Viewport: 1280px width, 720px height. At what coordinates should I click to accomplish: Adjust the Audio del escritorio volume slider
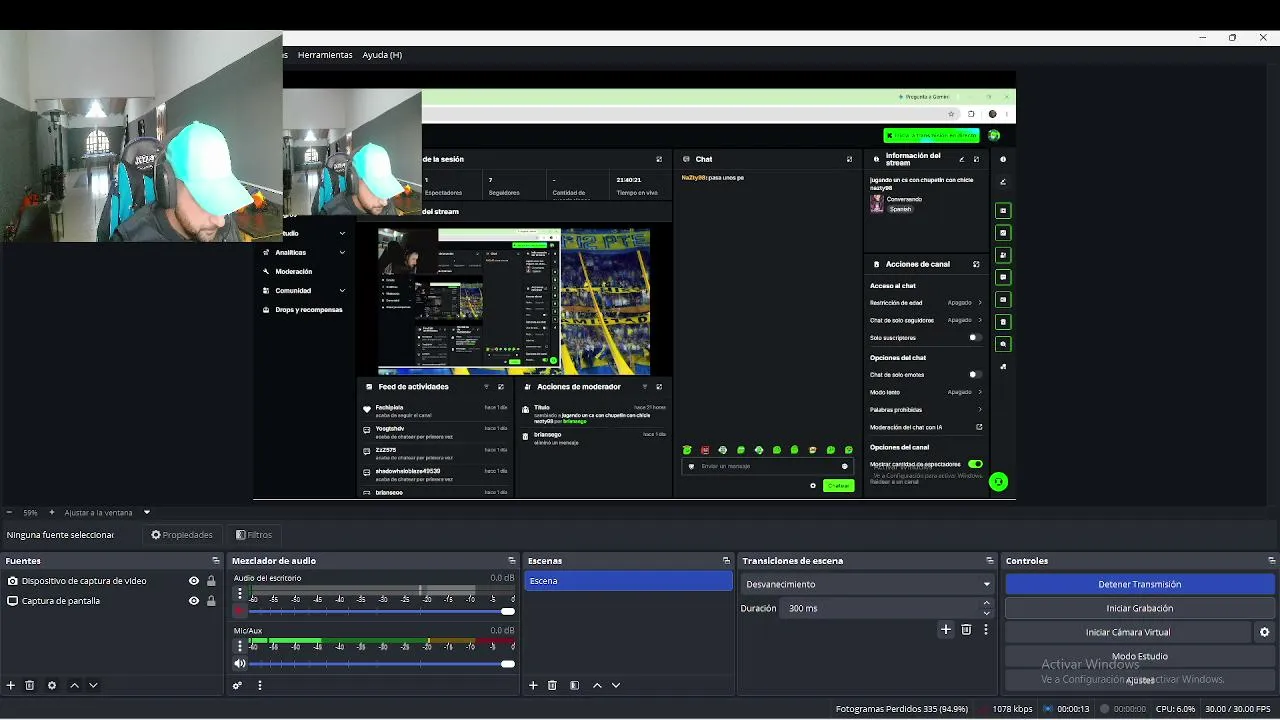point(381,611)
